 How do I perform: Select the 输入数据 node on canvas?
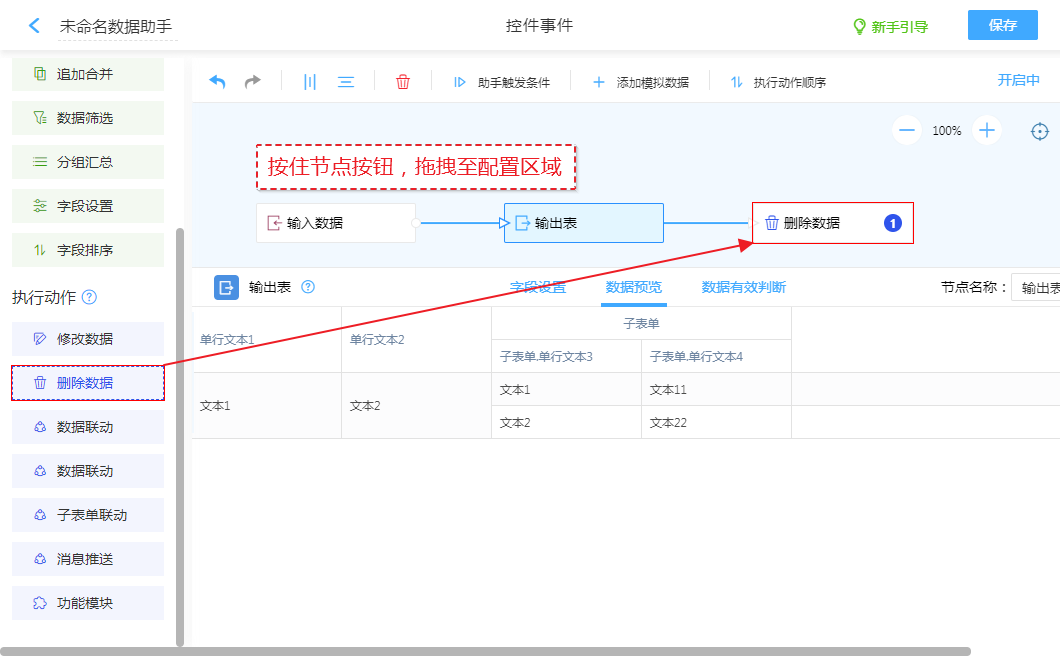(x=335, y=223)
